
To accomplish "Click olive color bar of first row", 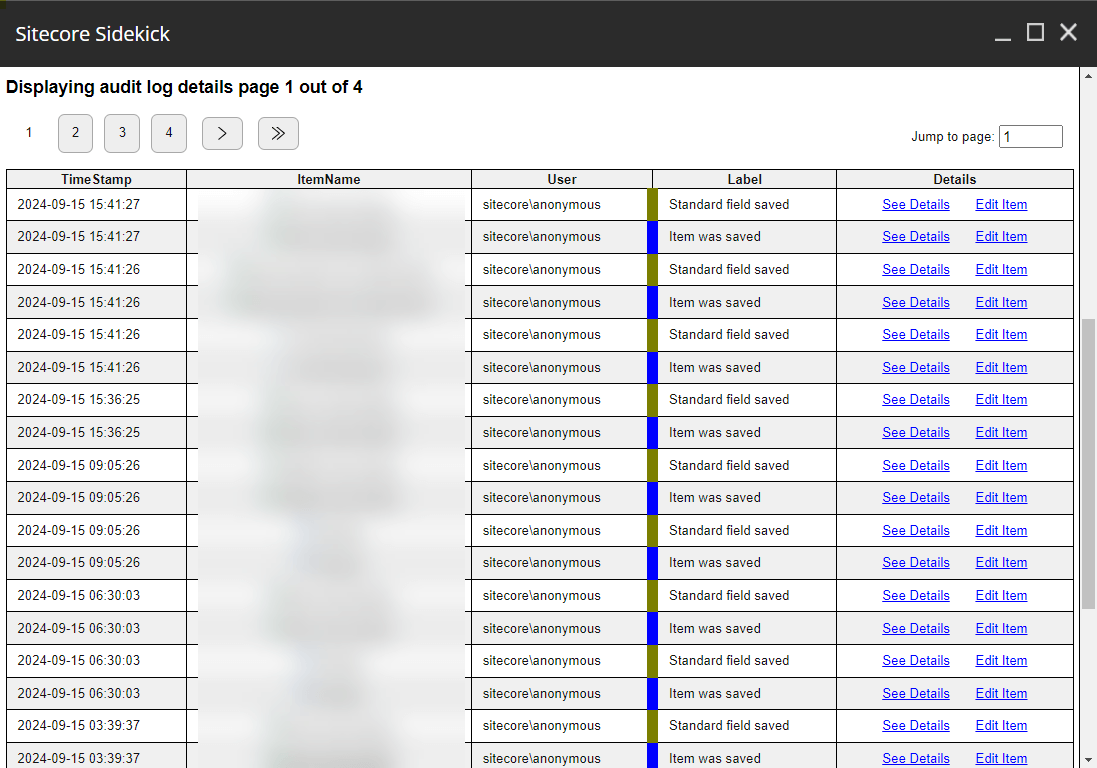I will (x=653, y=205).
